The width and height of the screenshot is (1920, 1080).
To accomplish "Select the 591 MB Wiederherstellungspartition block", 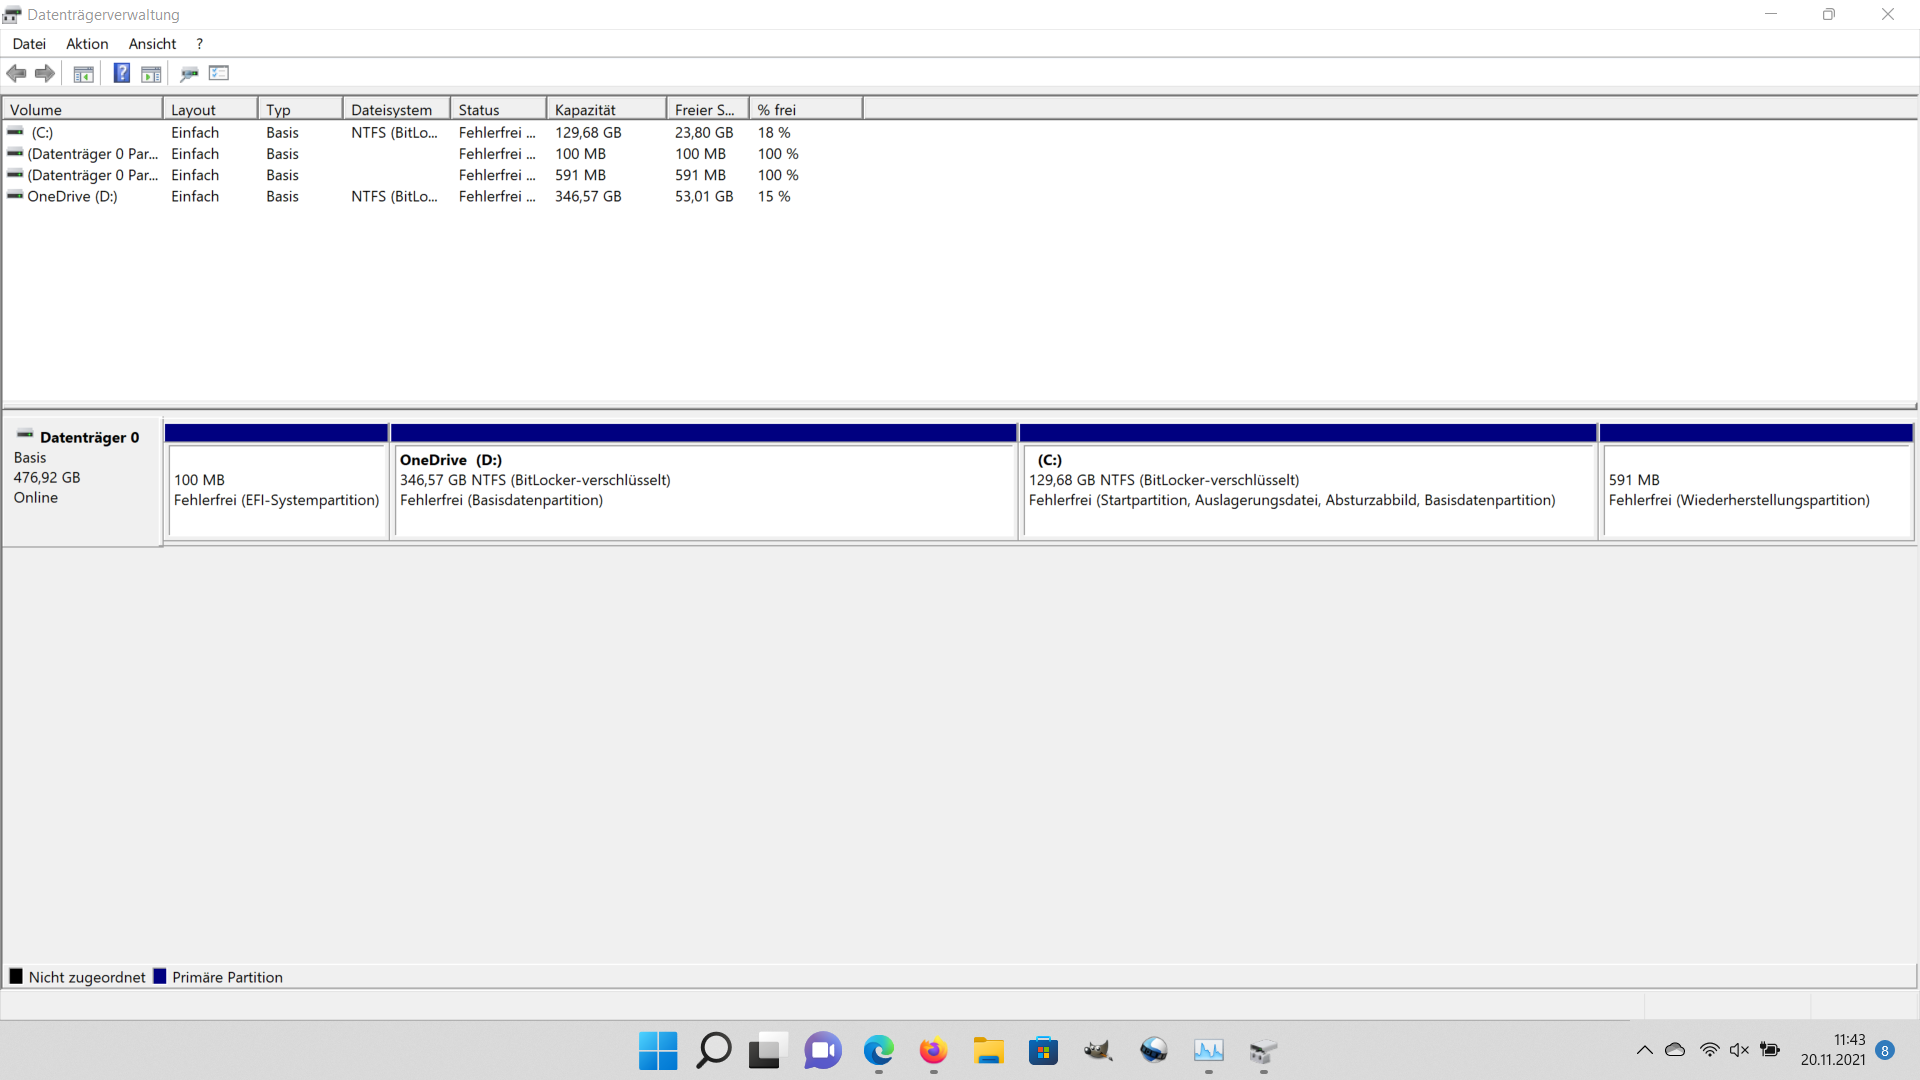I will click(x=1756, y=490).
